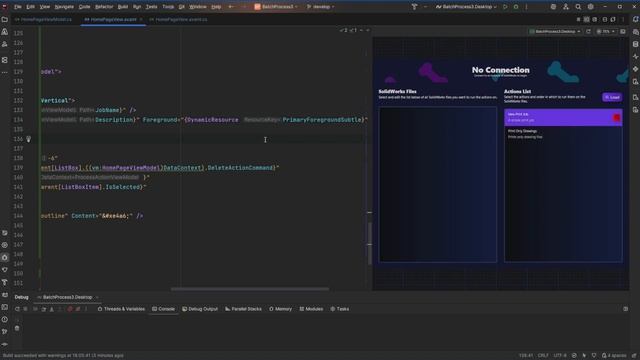640x360 pixels.
Task: Click the debug panel layout icon on the right
Action: tap(625, 309)
